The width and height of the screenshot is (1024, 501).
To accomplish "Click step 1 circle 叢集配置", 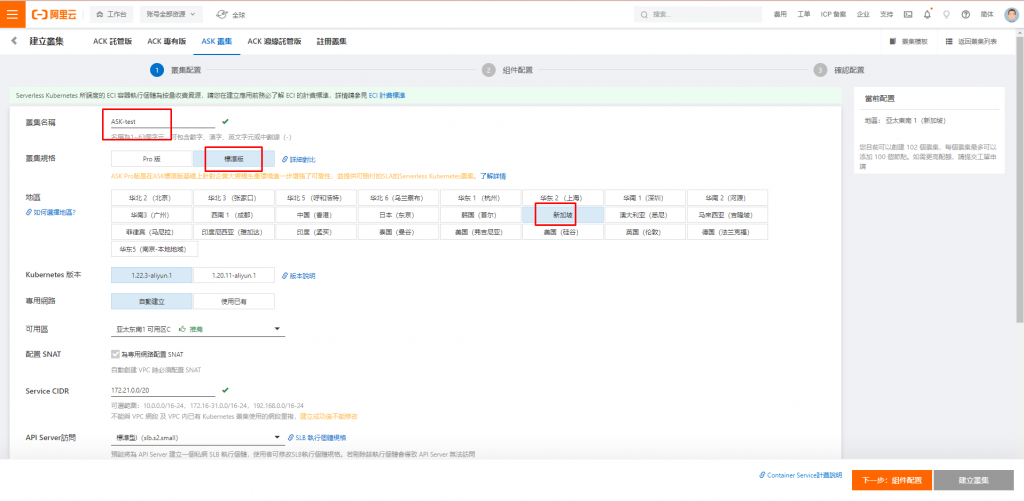I will click(x=157, y=70).
